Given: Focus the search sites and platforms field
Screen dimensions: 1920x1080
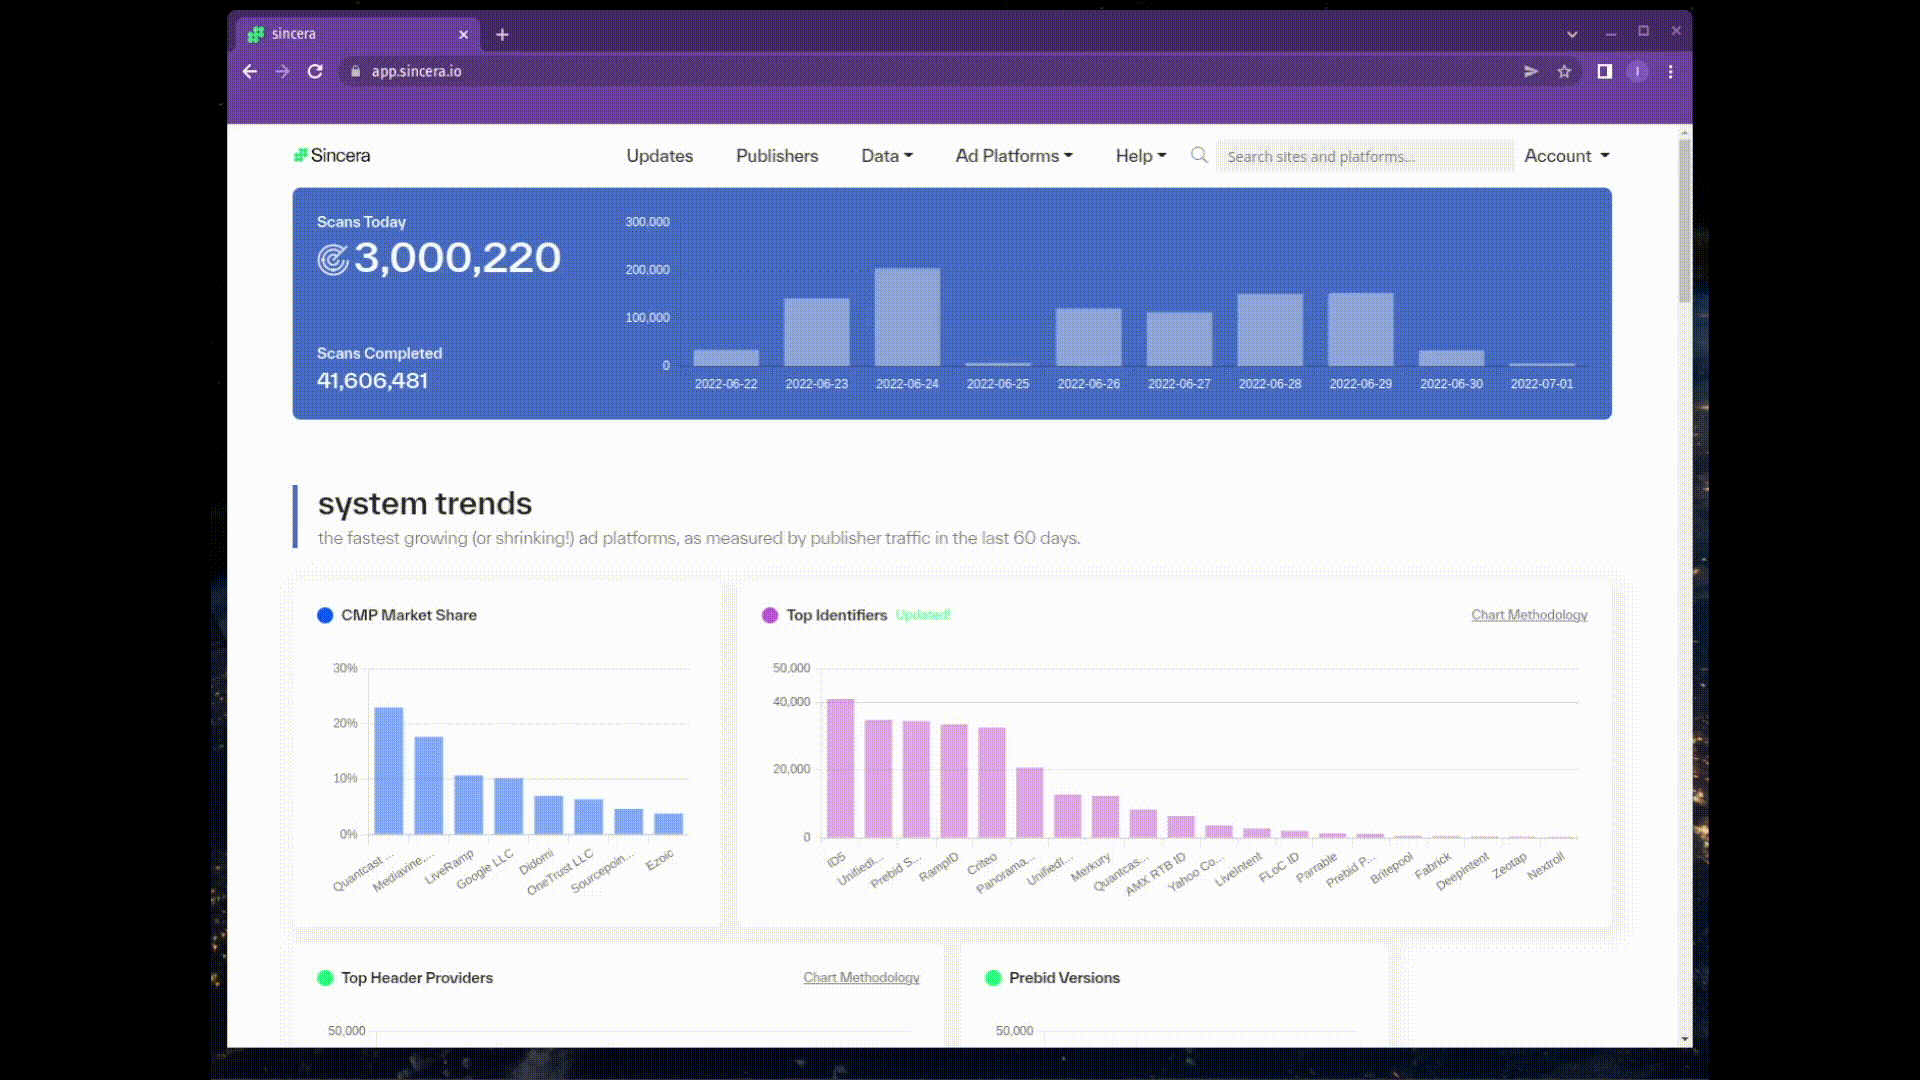Looking at the screenshot, I should (1364, 156).
